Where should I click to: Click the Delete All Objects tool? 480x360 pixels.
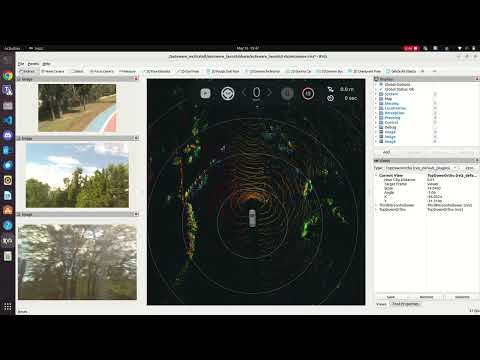pyautogui.click(x=401, y=71)
